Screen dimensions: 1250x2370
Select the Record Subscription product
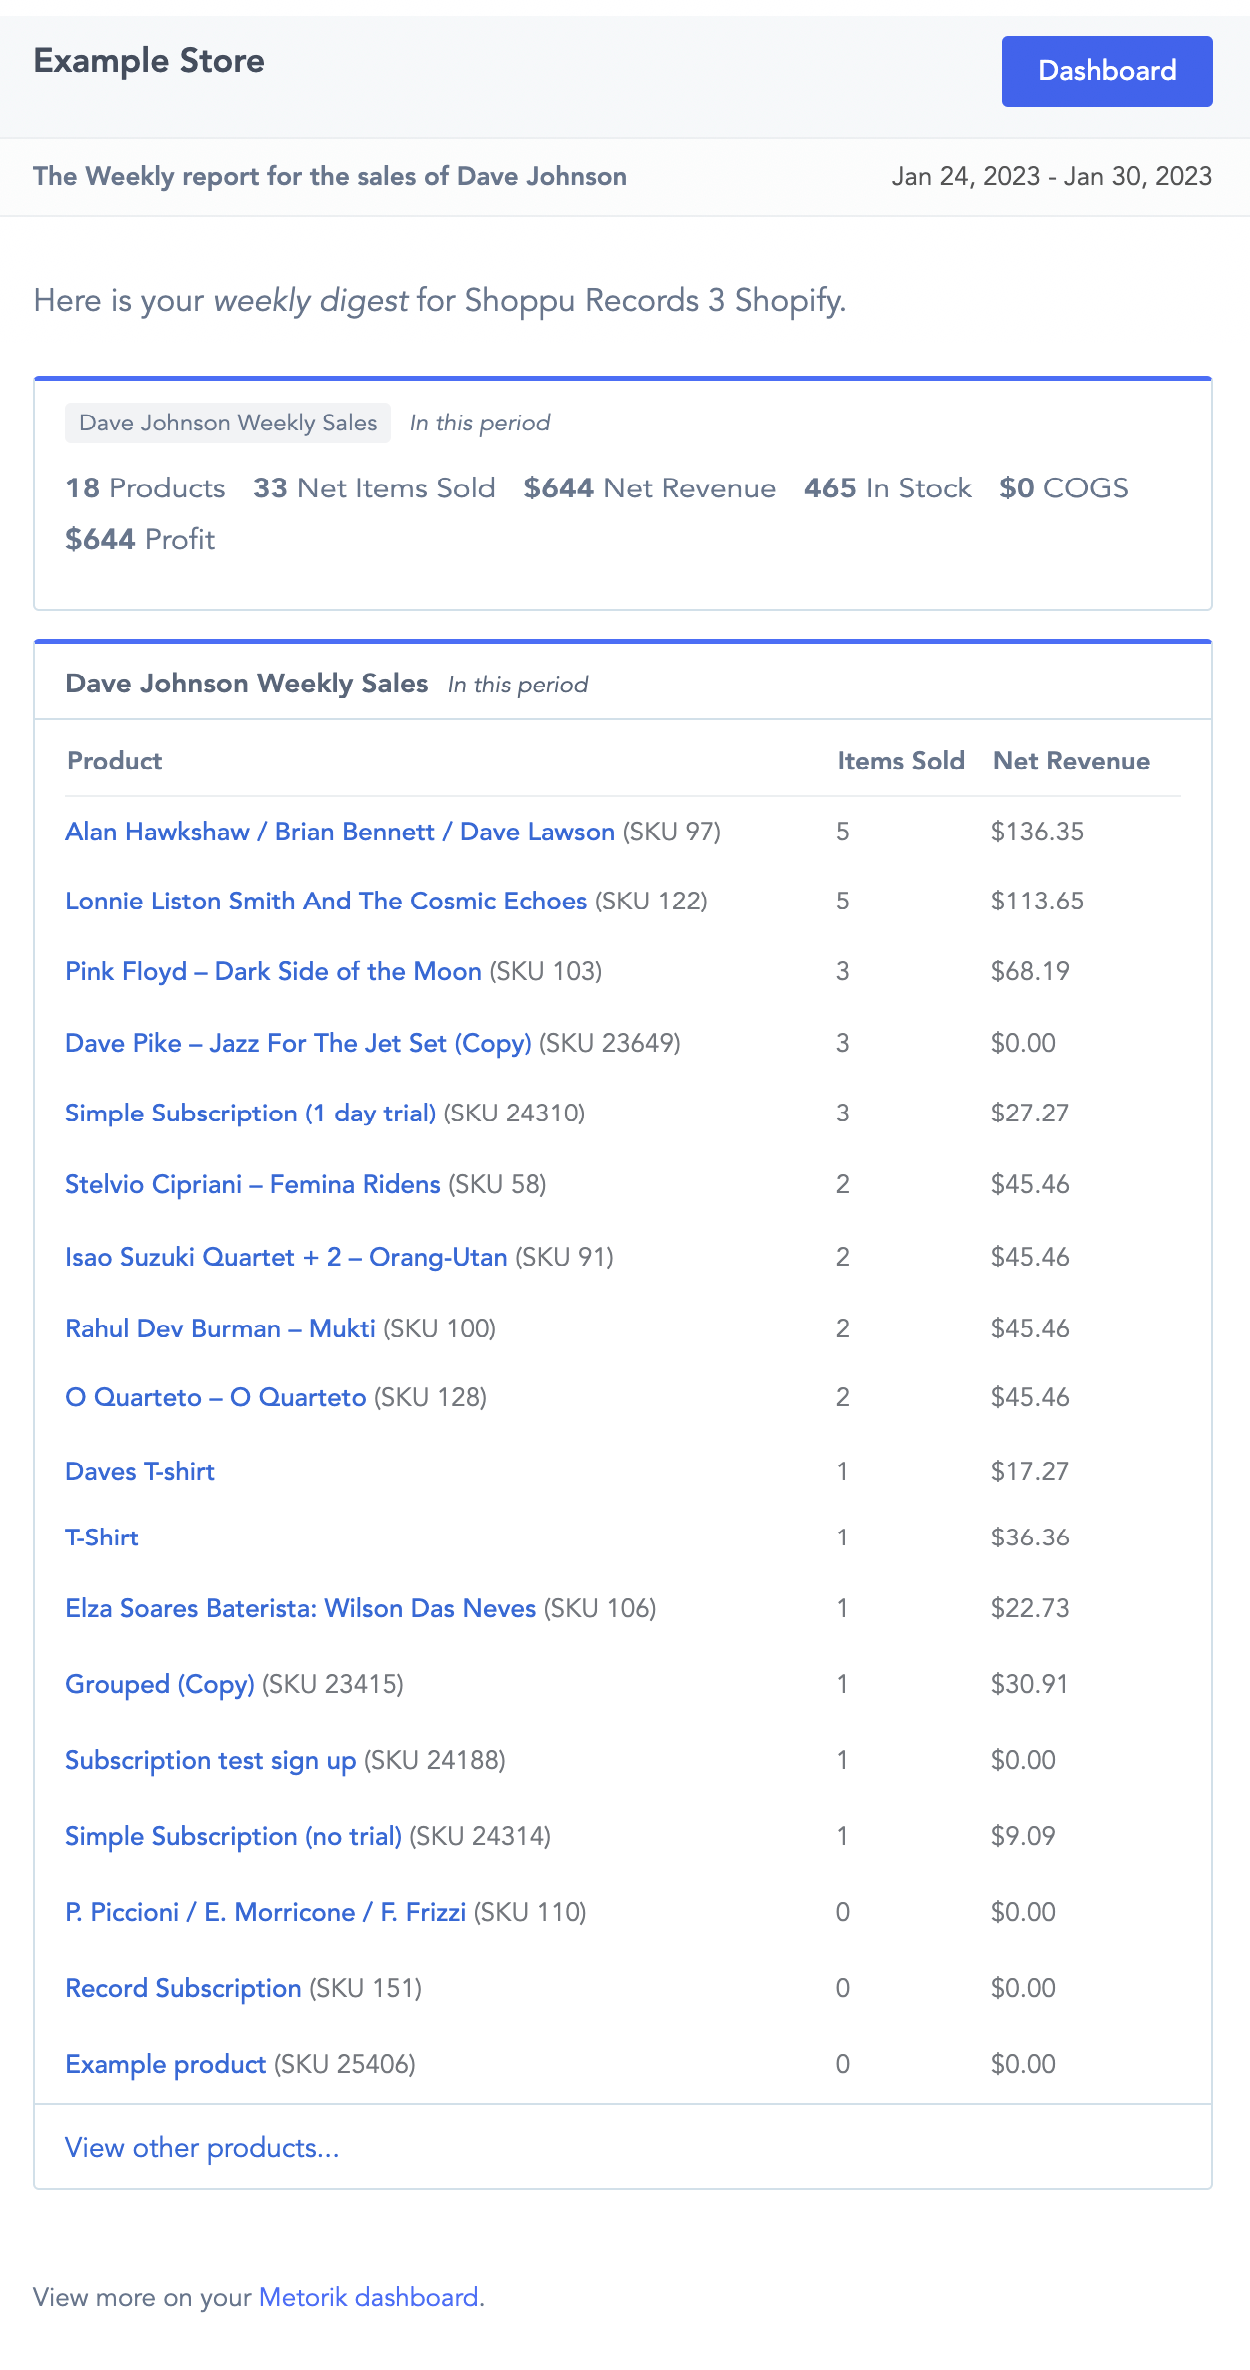tap(183, 1988)
